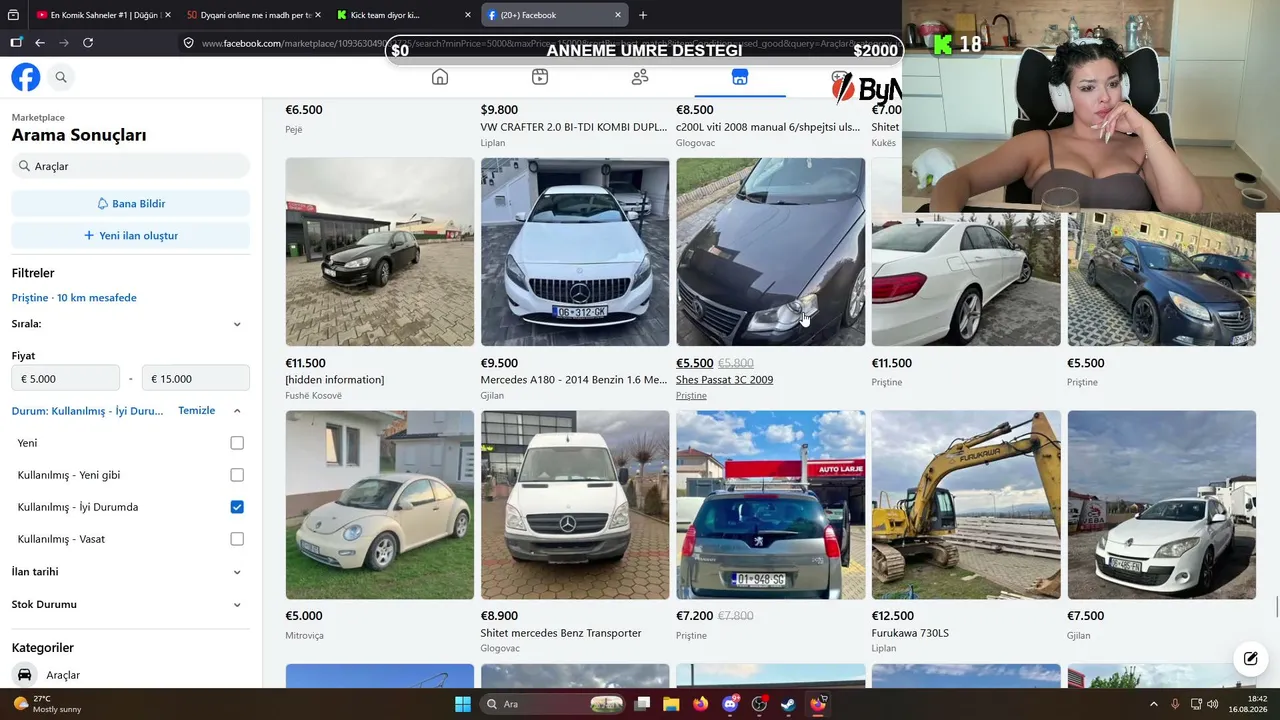Click the Araçlar marketplace search field
Image resolution: width=1280 pixels, height=720 pixels.
click(x=131, y=166)
